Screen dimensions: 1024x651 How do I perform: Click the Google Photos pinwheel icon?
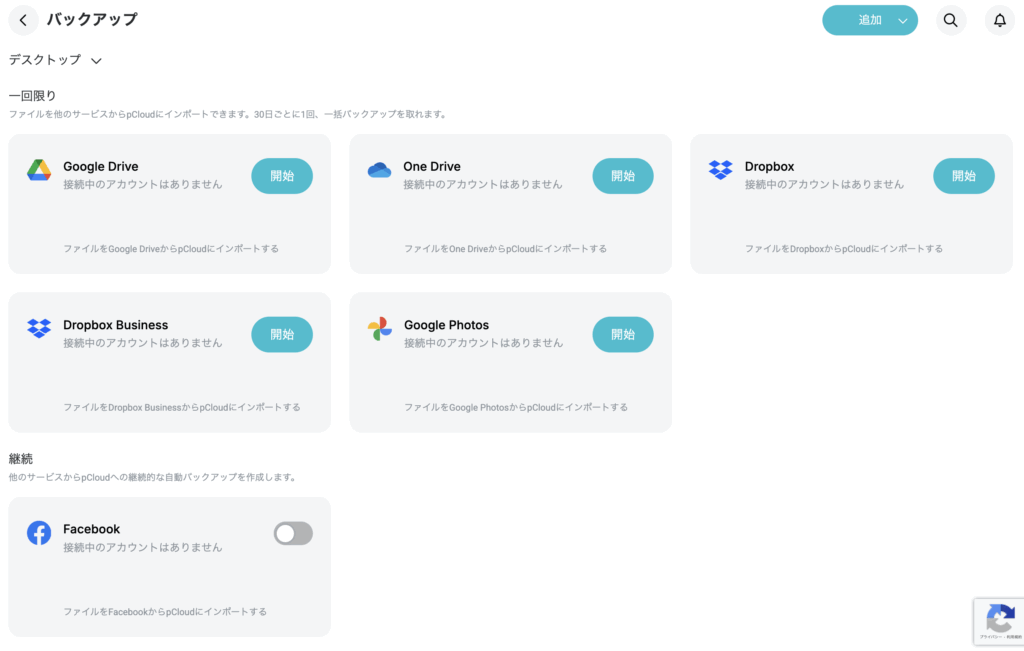pyautogui.click(x=379, y=328)
